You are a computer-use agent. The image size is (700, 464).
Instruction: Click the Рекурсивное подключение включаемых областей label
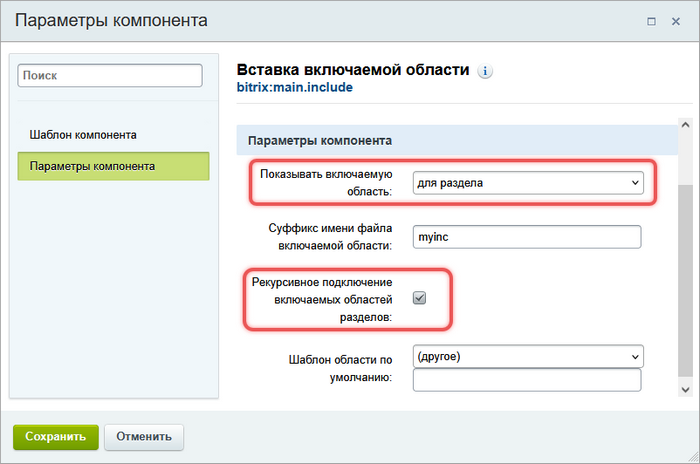click(x=322, y=298)
